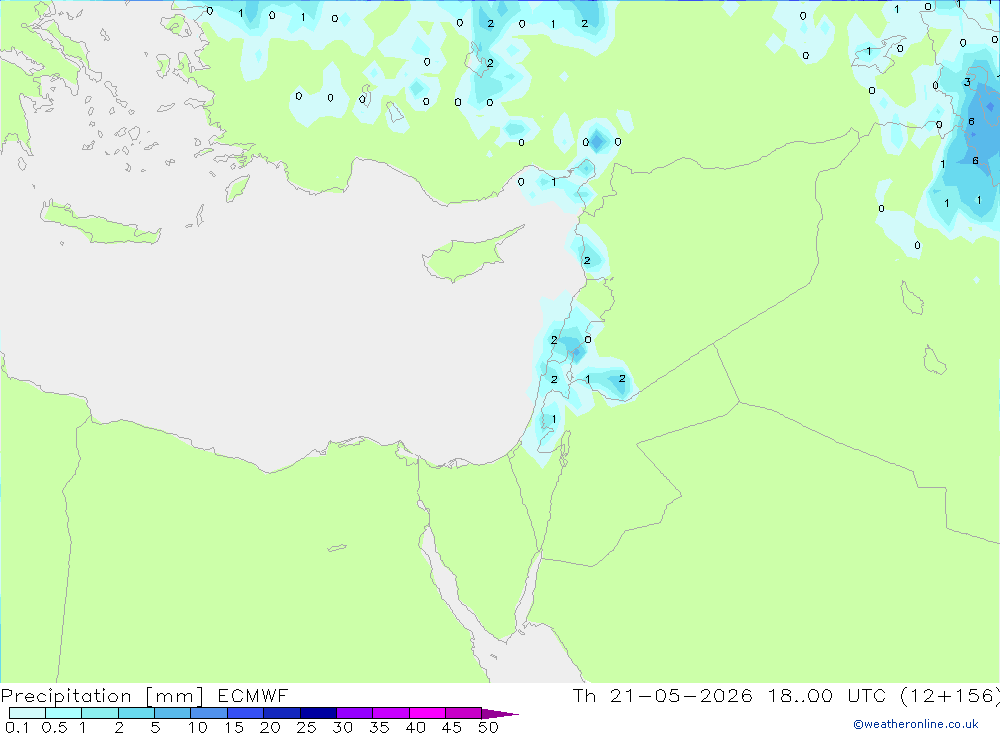Image resolution: width=1000 pixels, height=733 pixels.
Task: Click the legend swatch between 15 and 20
Action: (x=246, y=713)
